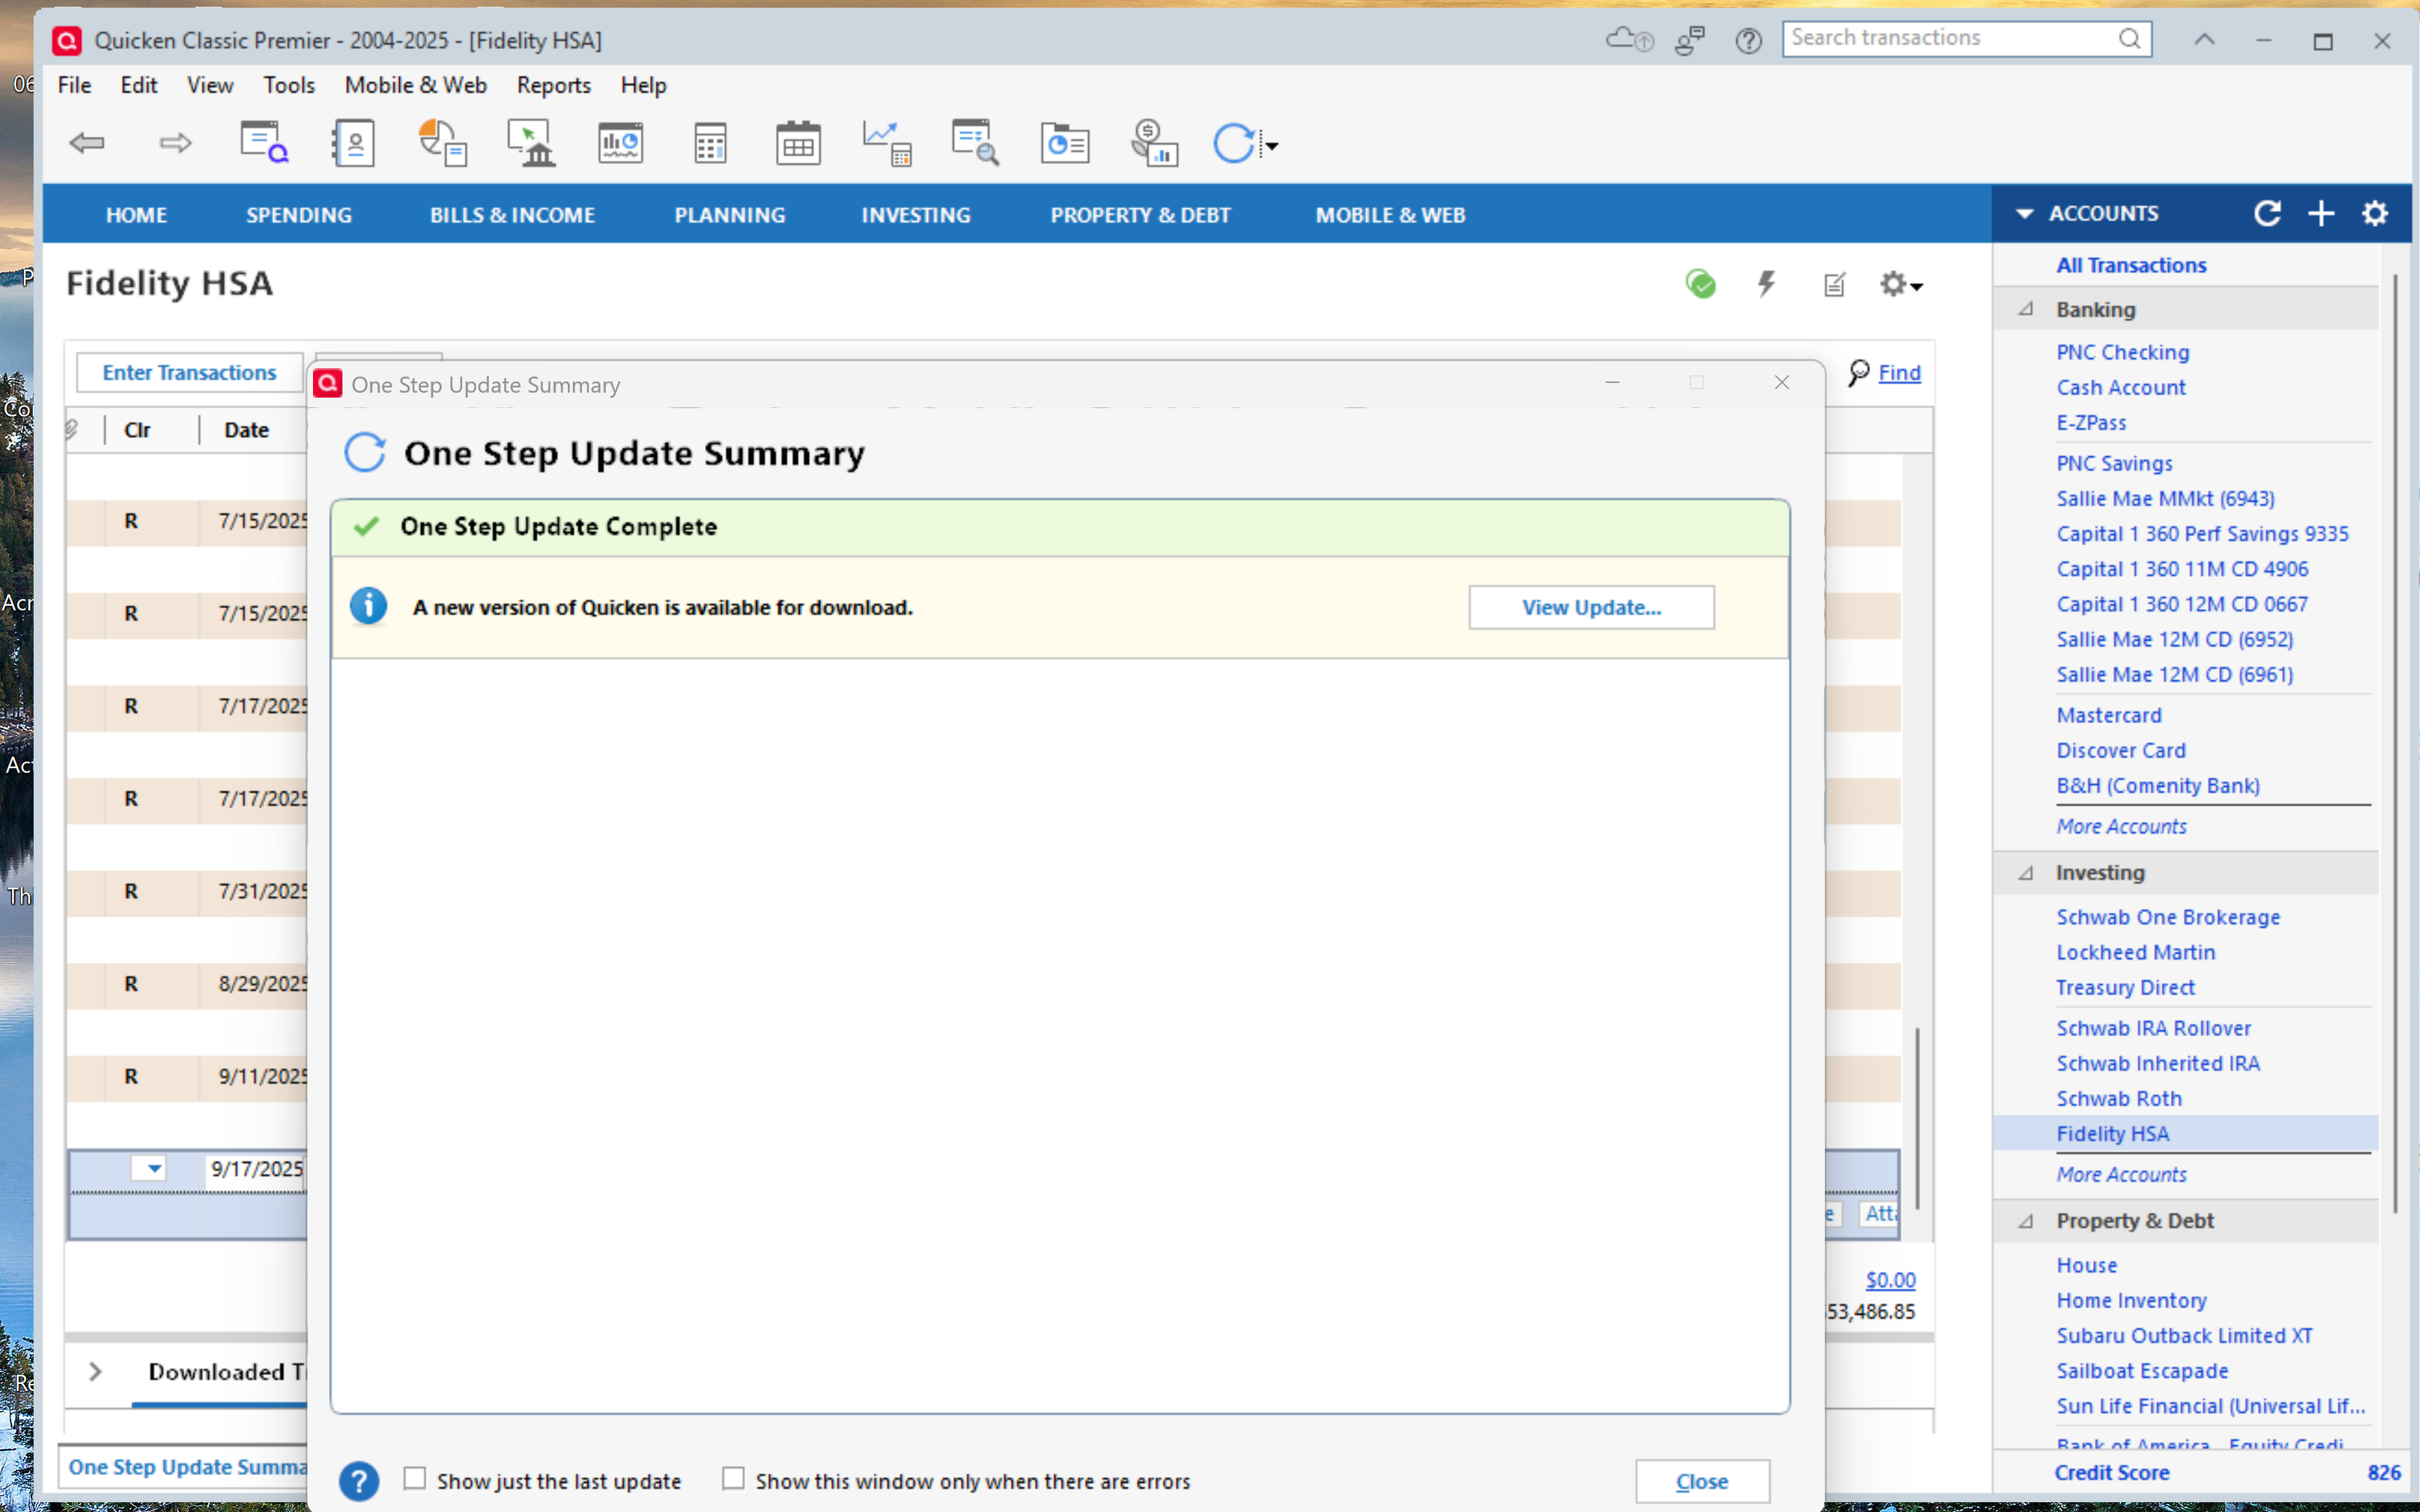Open the Reports menu

point(553,85)
